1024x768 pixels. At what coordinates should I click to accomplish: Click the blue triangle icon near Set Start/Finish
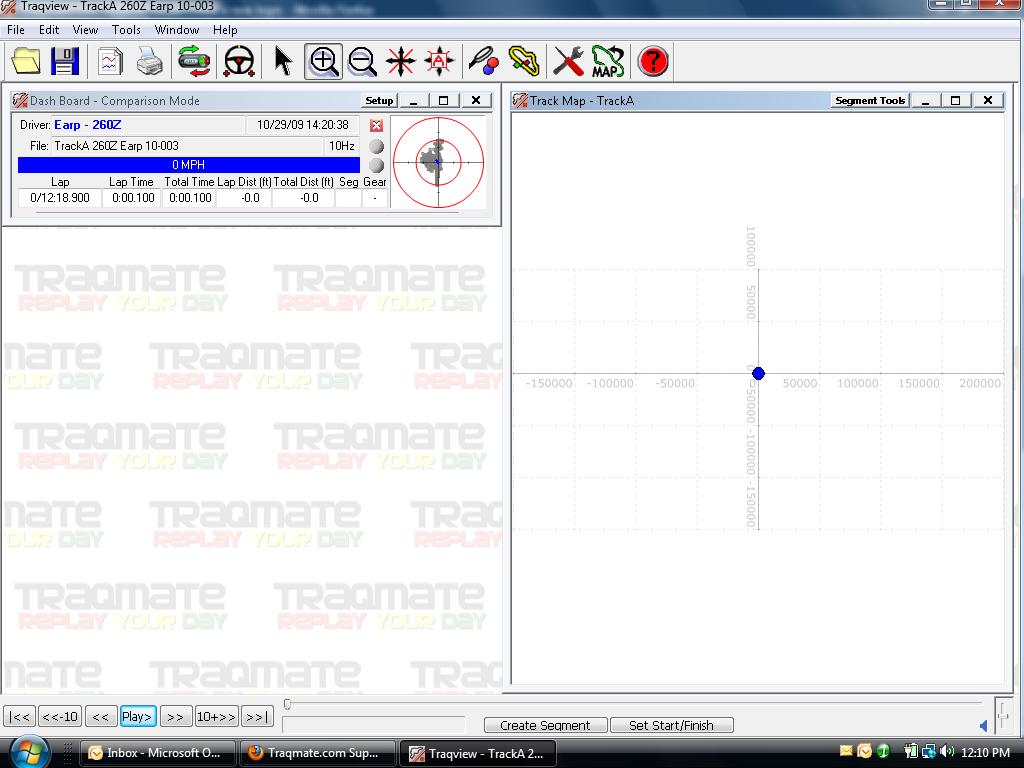tap(984, 726)
